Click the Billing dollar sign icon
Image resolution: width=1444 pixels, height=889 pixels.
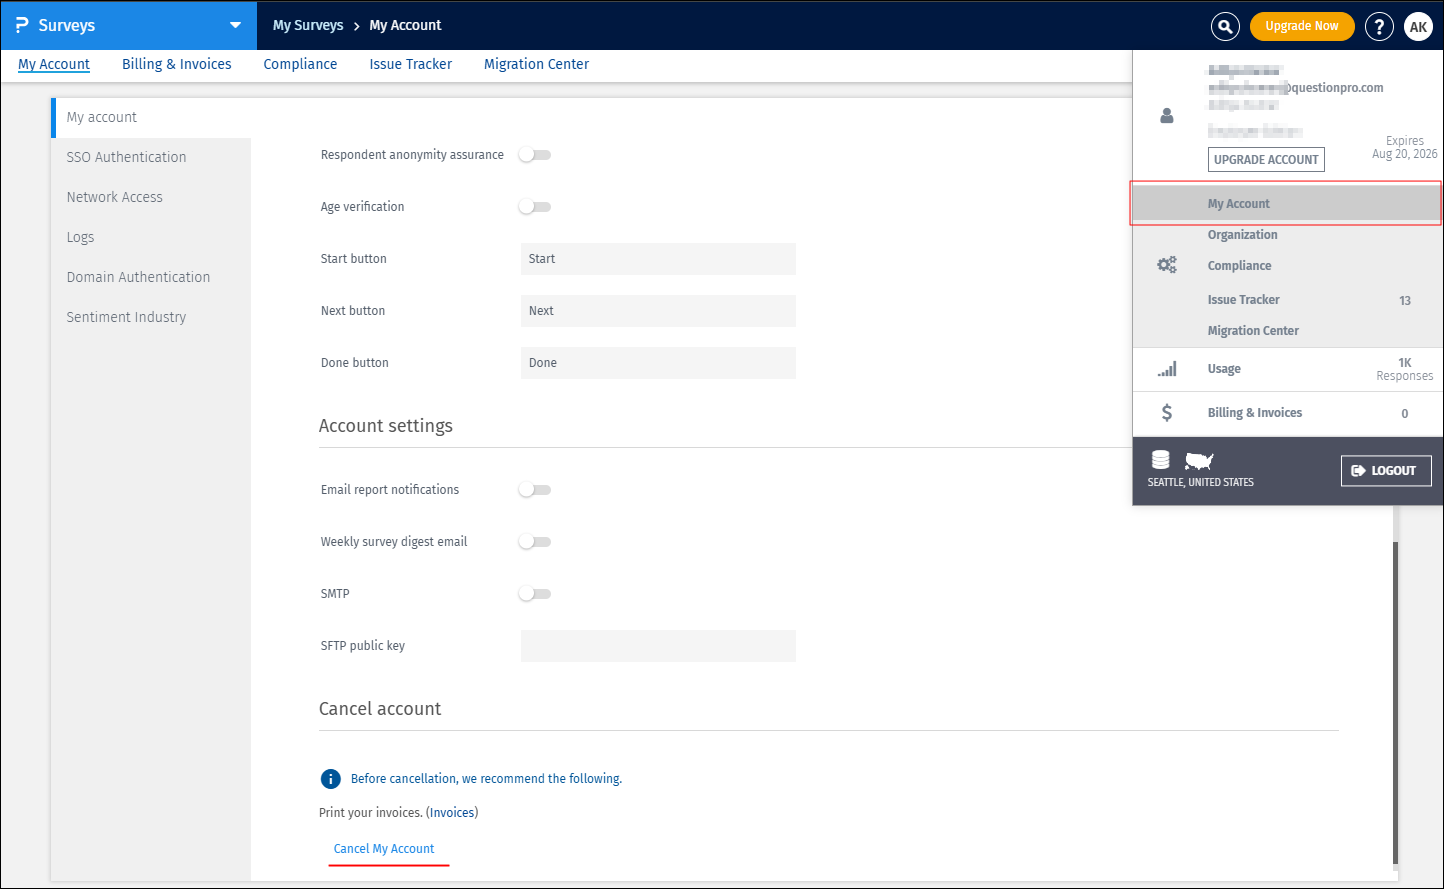coord(1166,412)
